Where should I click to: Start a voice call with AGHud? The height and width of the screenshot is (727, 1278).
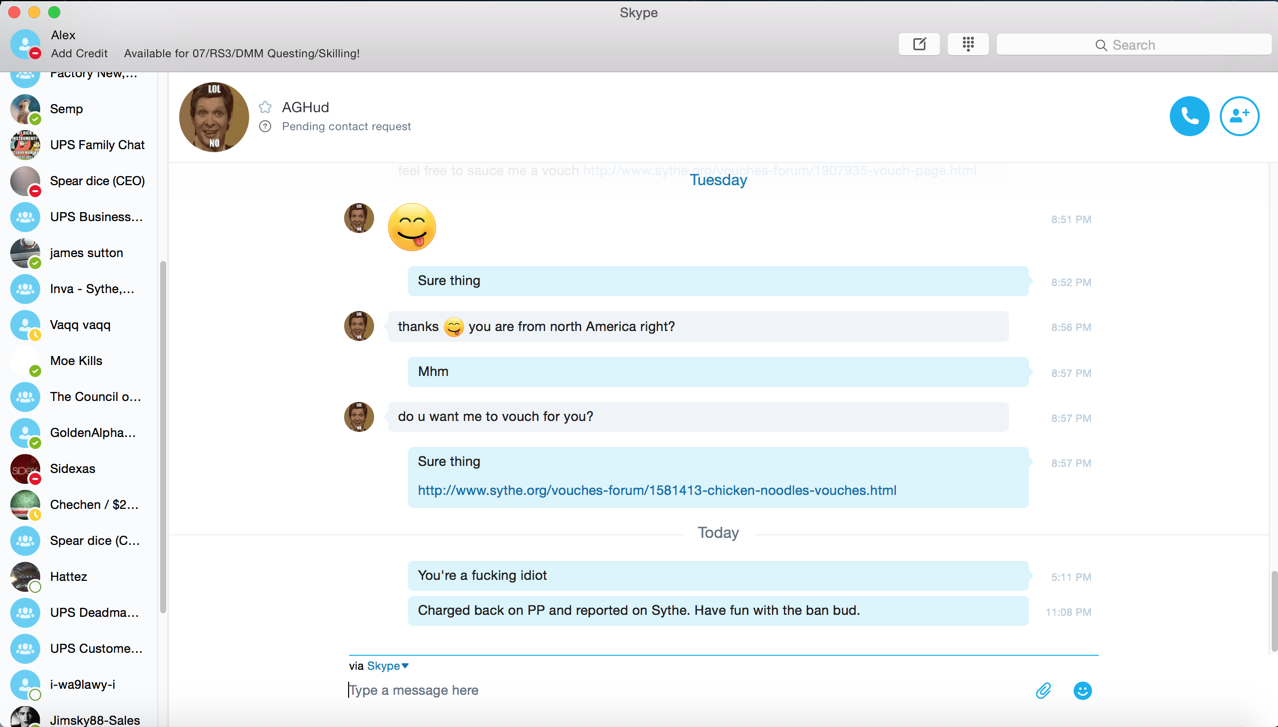pyautogui.click(x=1189, y=116)
